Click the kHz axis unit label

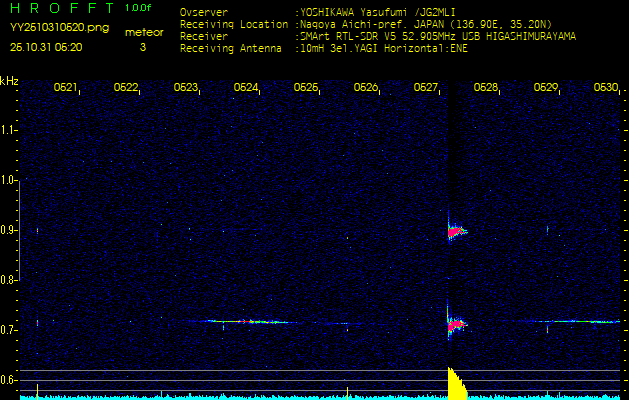[9, 80]
